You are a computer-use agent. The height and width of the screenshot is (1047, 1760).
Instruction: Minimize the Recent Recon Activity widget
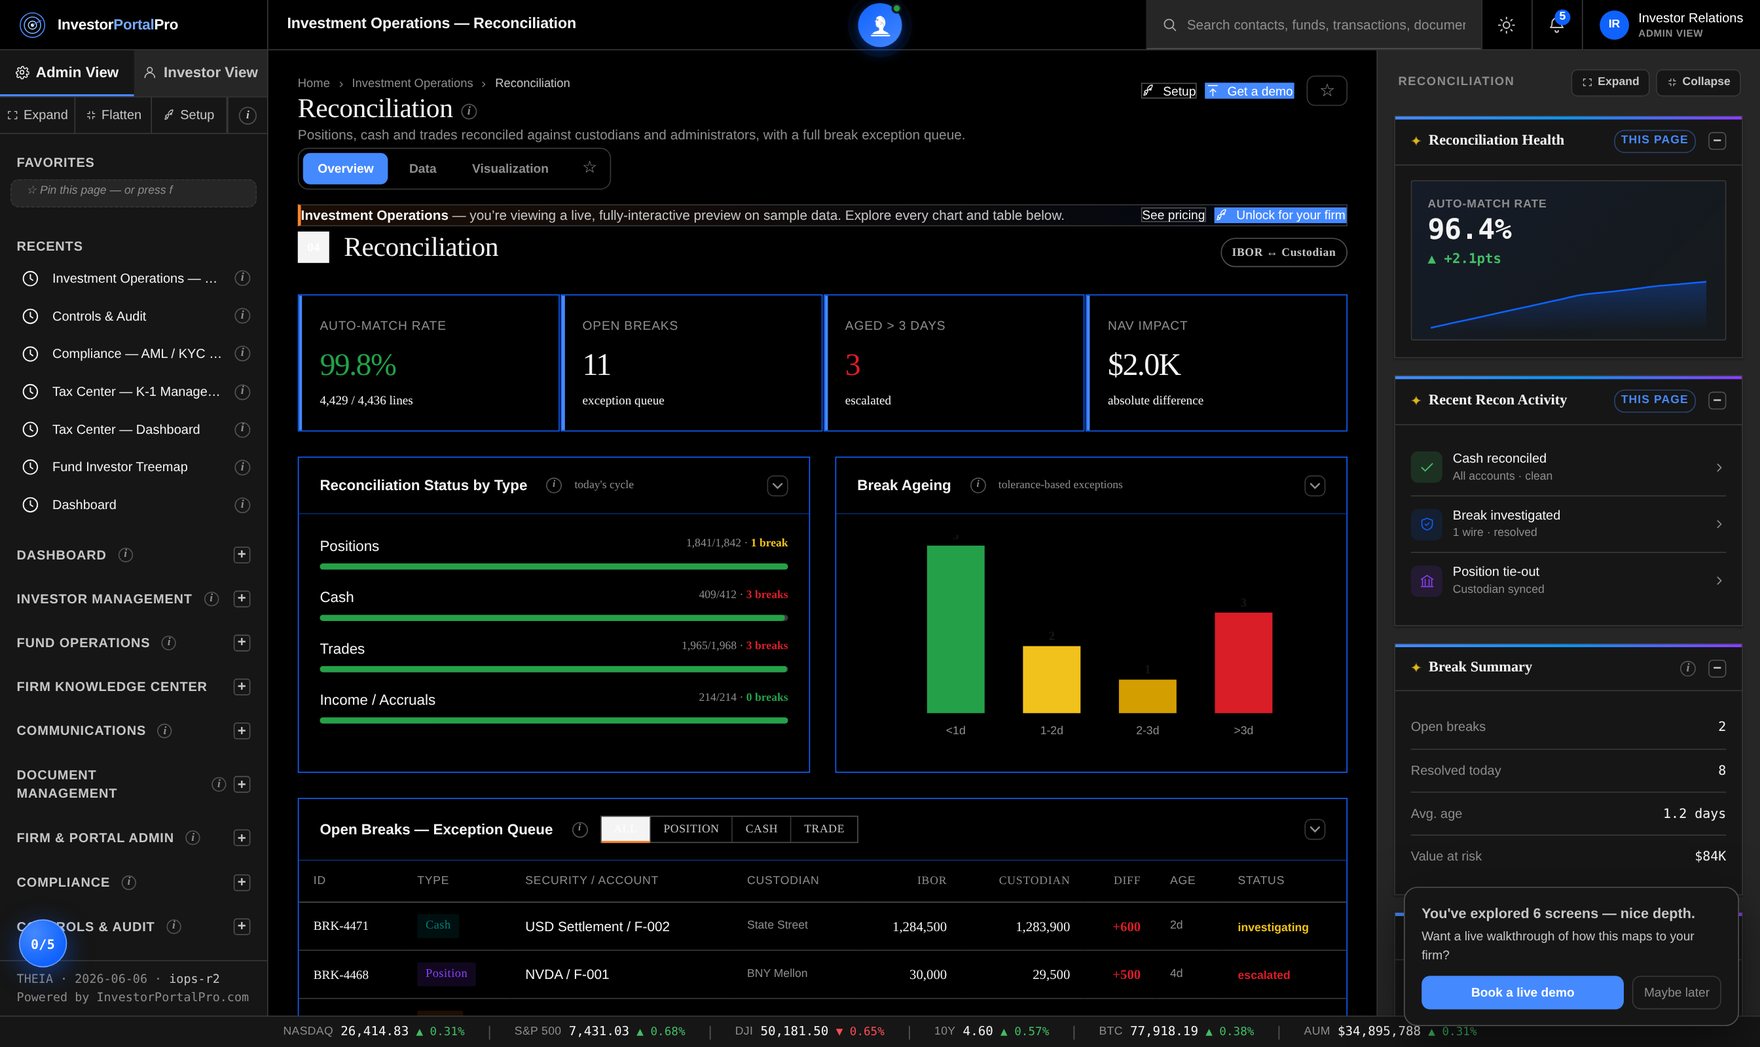click(1717, 401)
